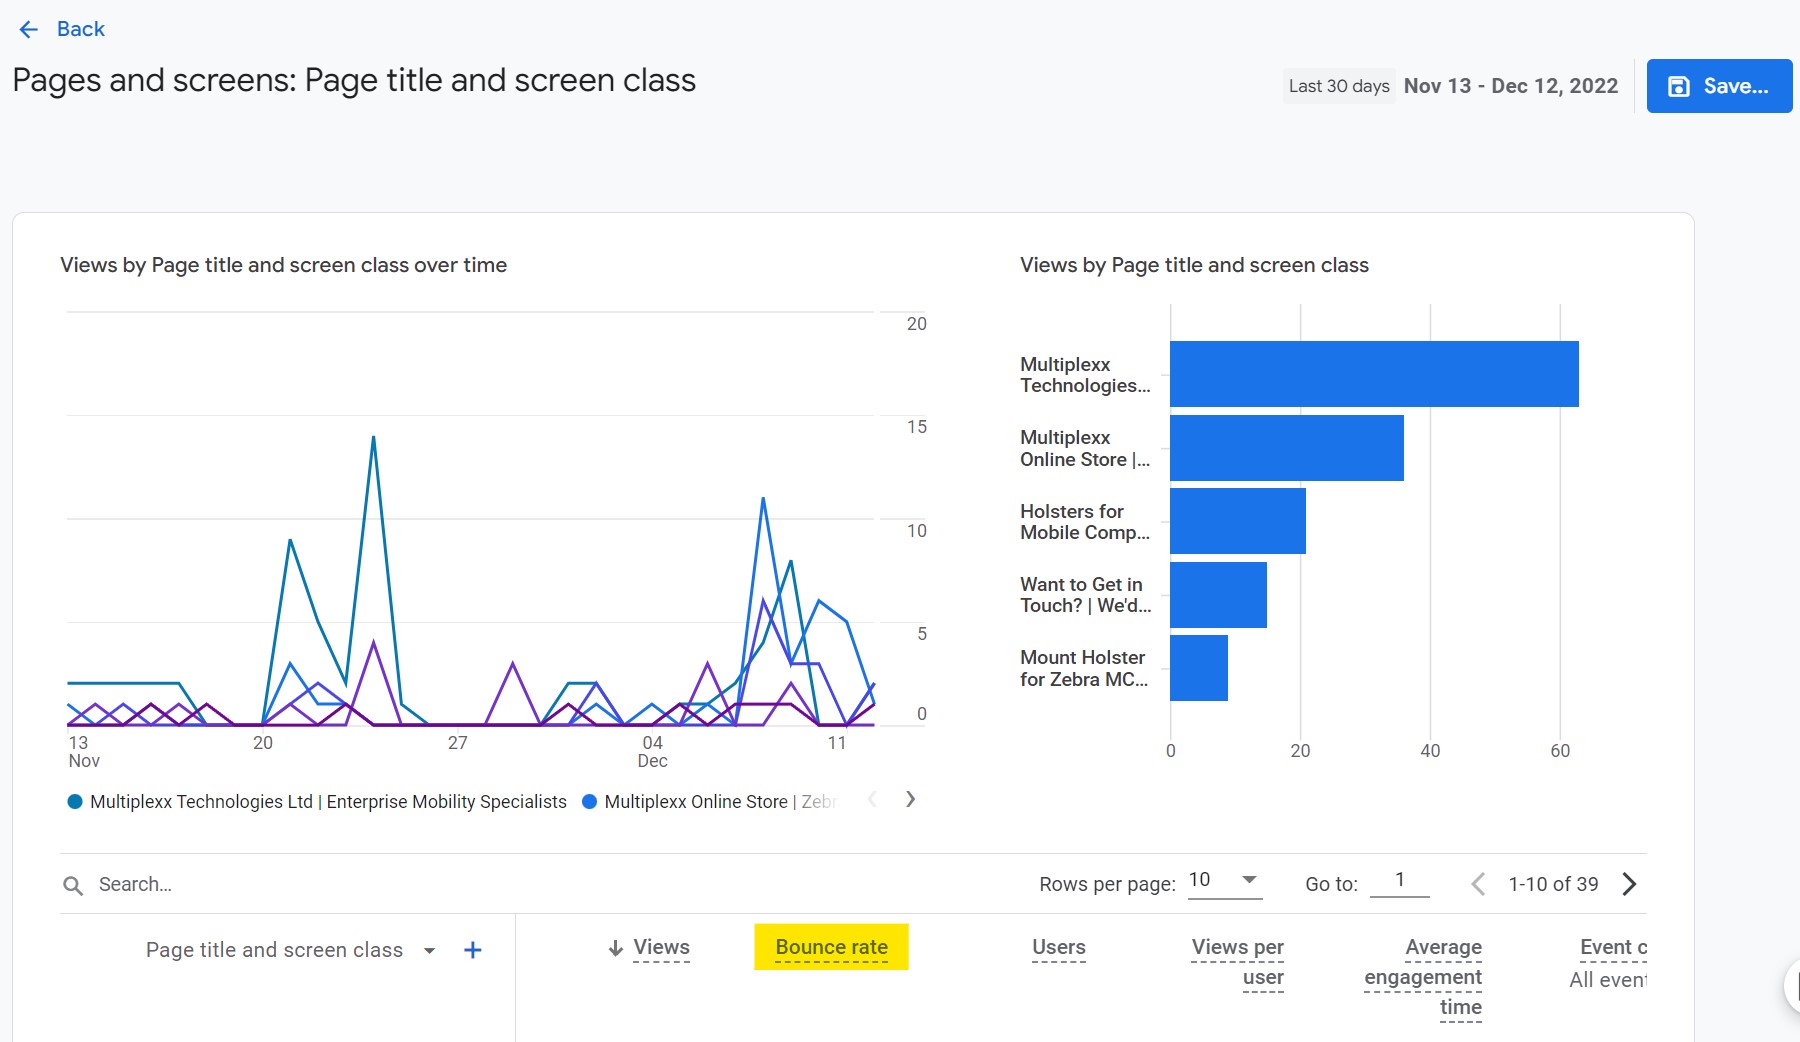Go to the previous table page

1478,884
